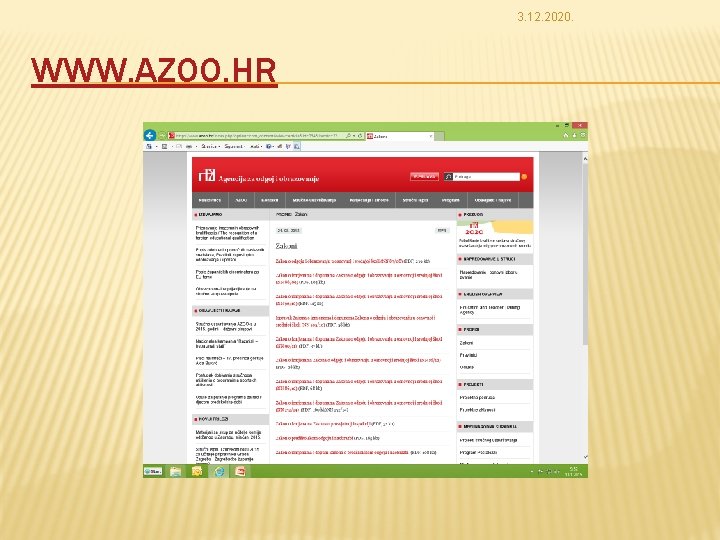This screenshot has width=720, height=540.
Task: Click the WWW.AZOO.HR slide title link
Action: tap(154, 71)
